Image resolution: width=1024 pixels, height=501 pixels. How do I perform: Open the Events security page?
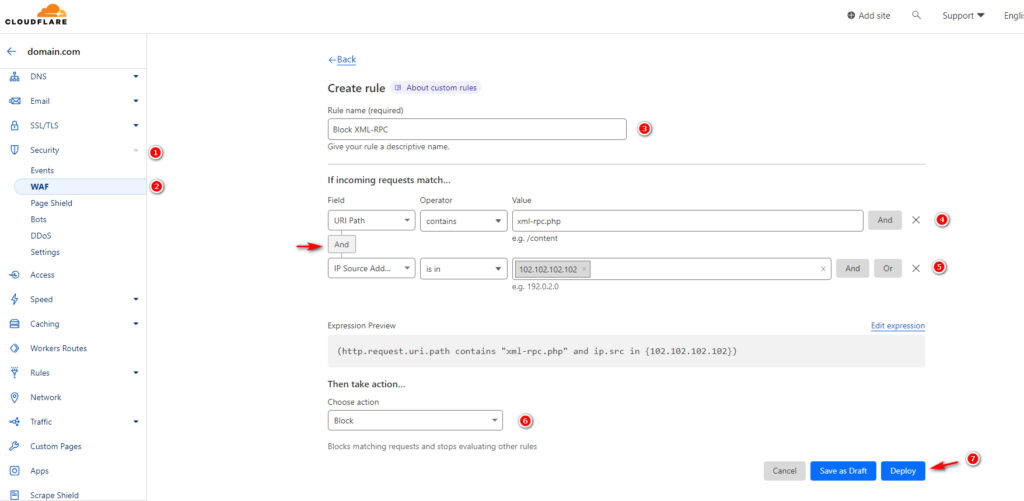(42, 170)
